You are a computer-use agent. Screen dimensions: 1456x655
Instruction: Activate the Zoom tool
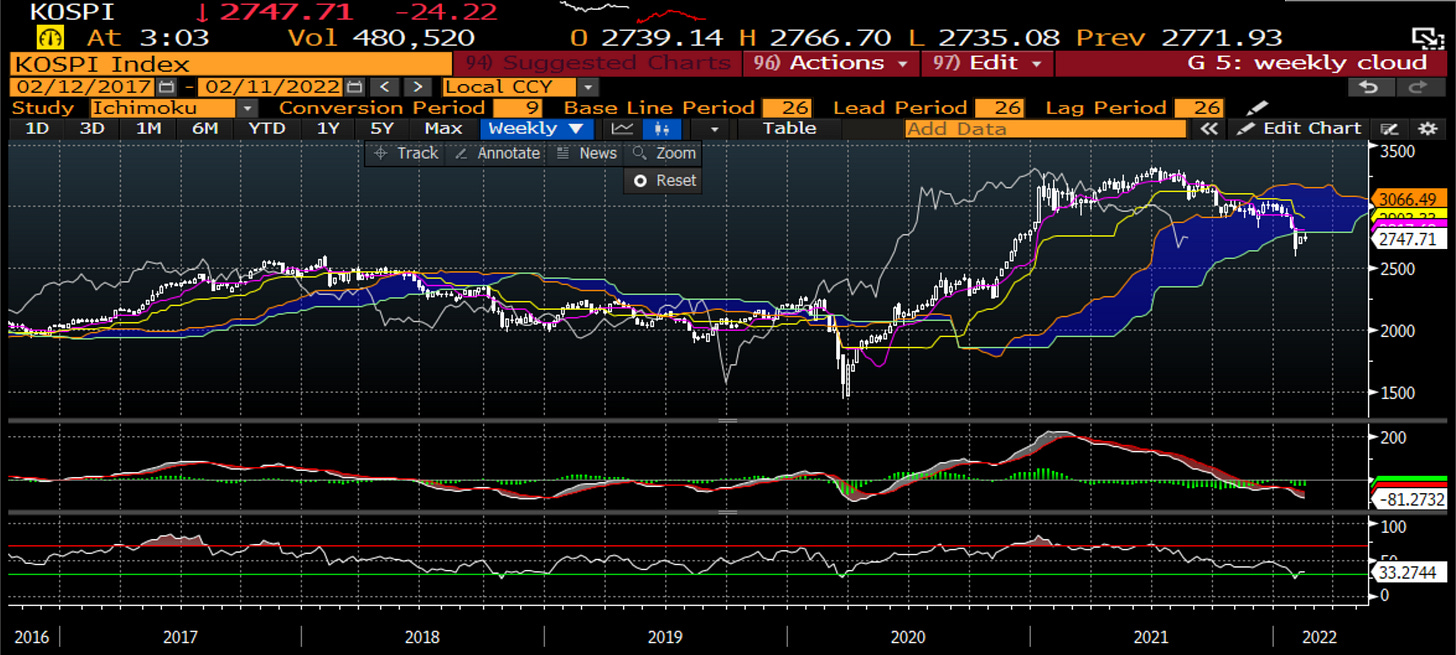[x=664, y=153]
